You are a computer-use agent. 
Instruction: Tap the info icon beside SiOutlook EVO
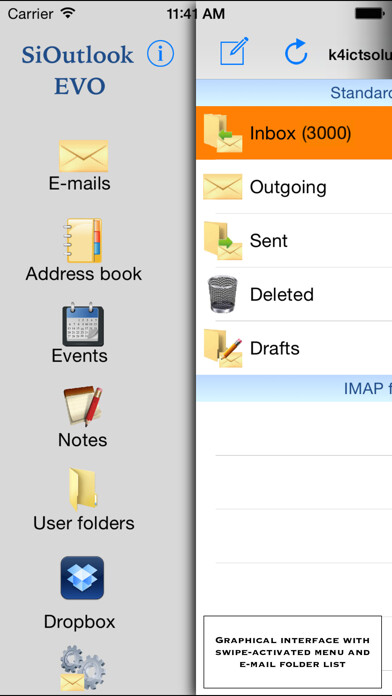click(160, 54)
